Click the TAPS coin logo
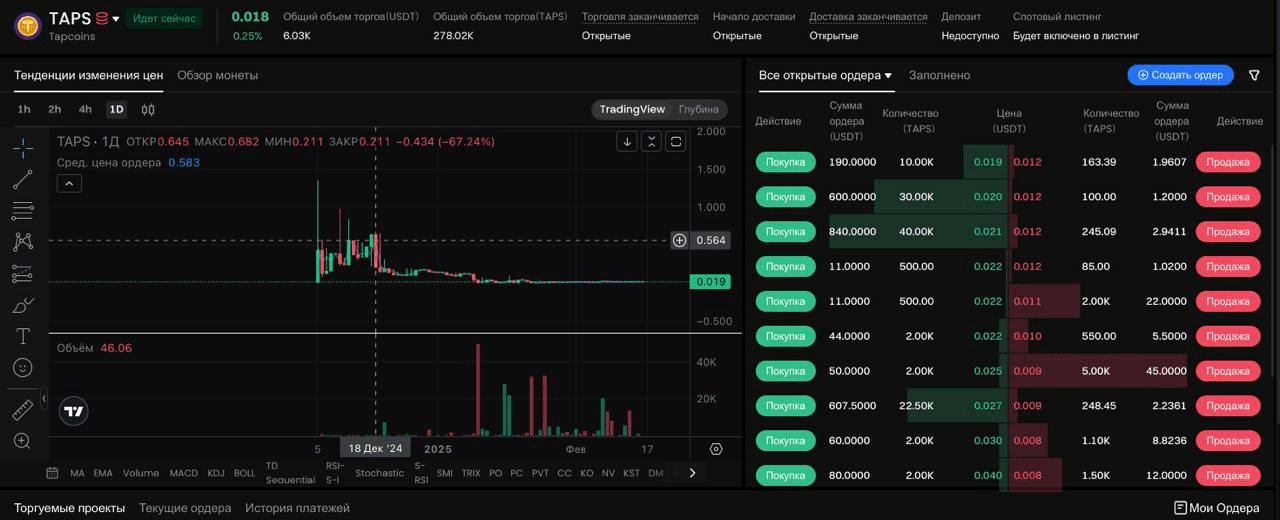The image size is (1280, 520). pyautogui.click(x=27, y=25)
